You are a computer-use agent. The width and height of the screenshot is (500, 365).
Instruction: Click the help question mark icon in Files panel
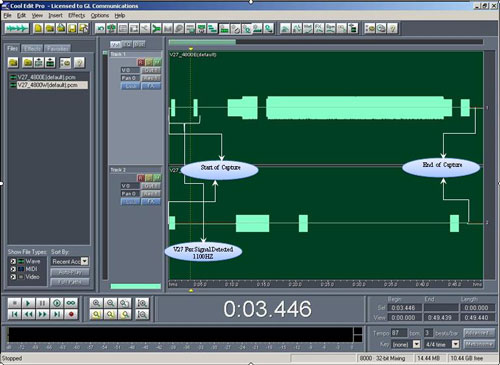coord(79,63)
